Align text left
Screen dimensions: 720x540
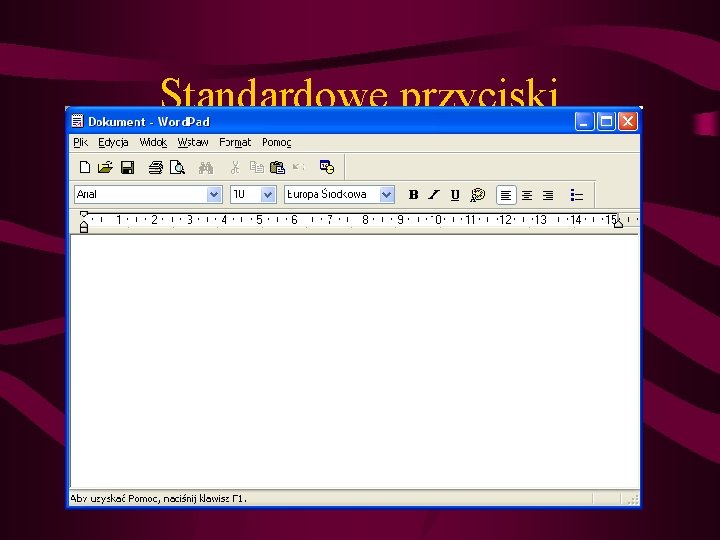tap(506, 195)
